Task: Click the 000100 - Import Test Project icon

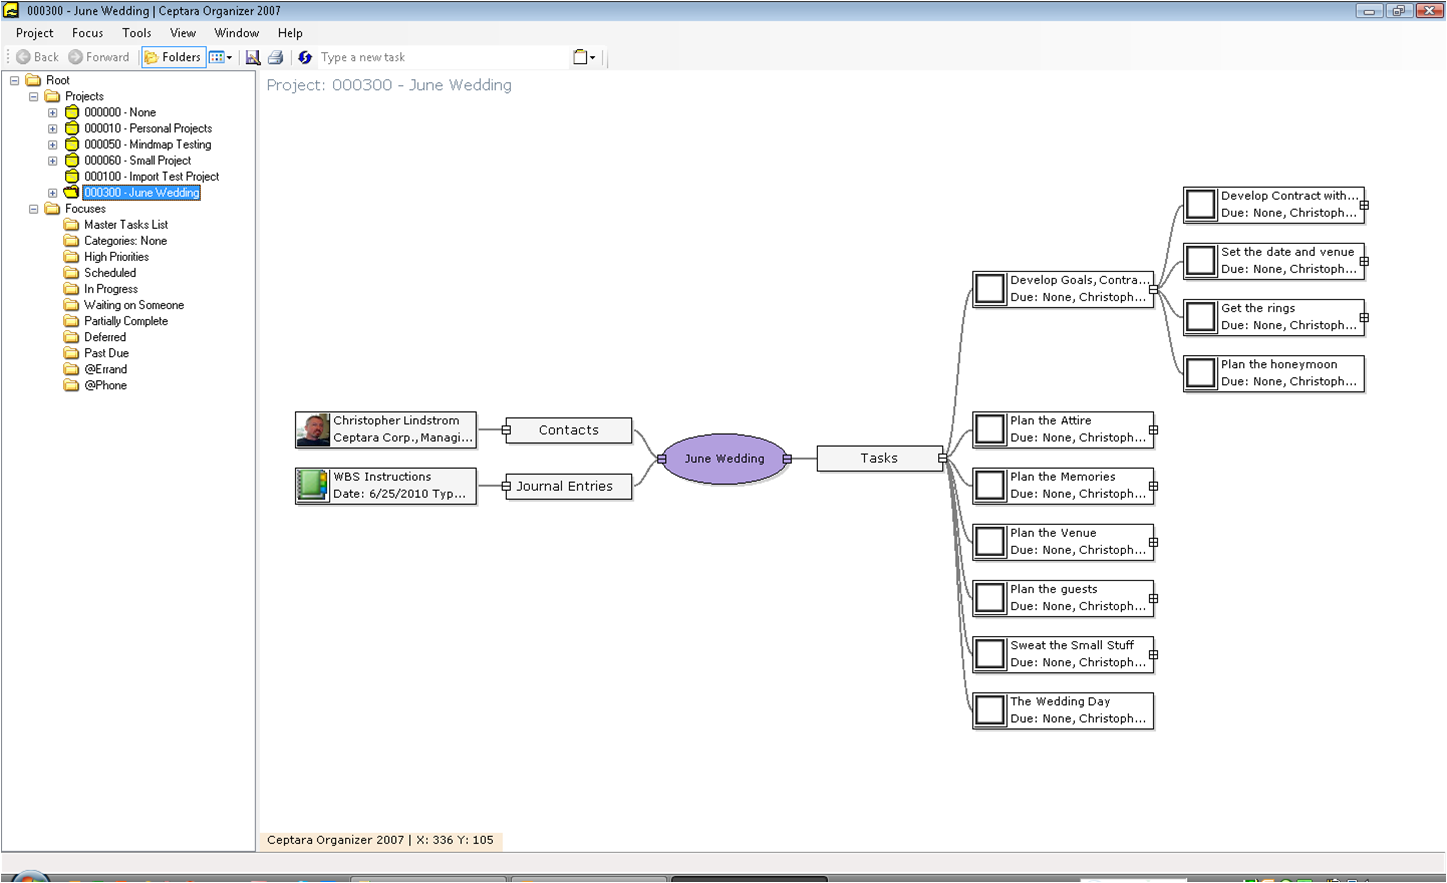Action: pos(72,176)
